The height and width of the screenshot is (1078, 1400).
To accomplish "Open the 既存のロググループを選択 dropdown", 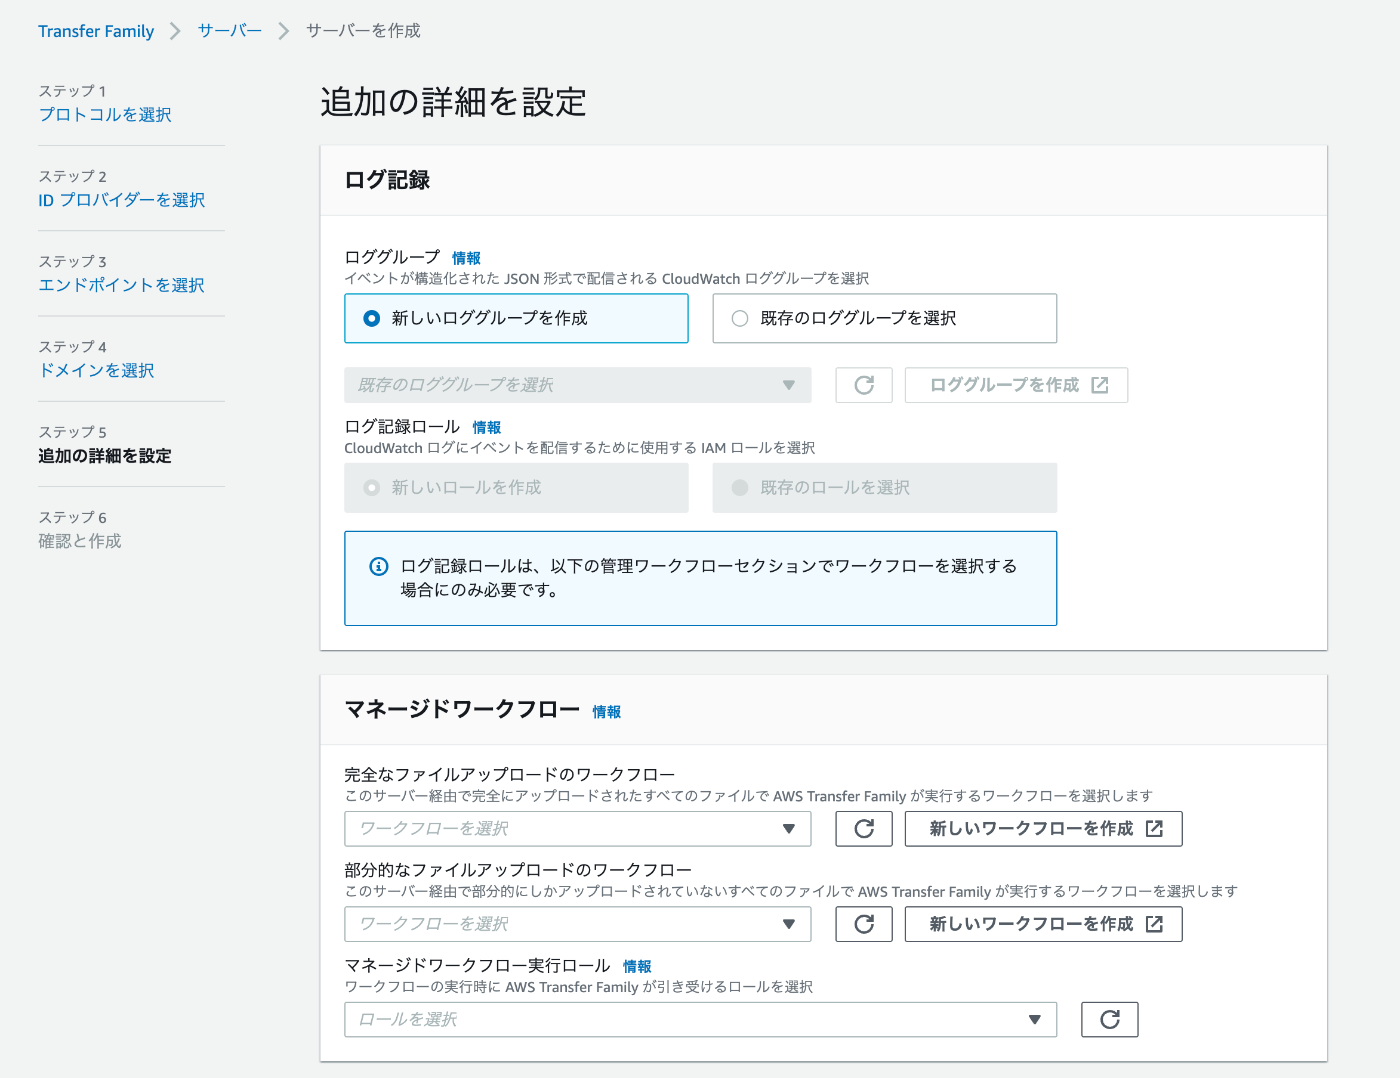I will coord(577,385).
